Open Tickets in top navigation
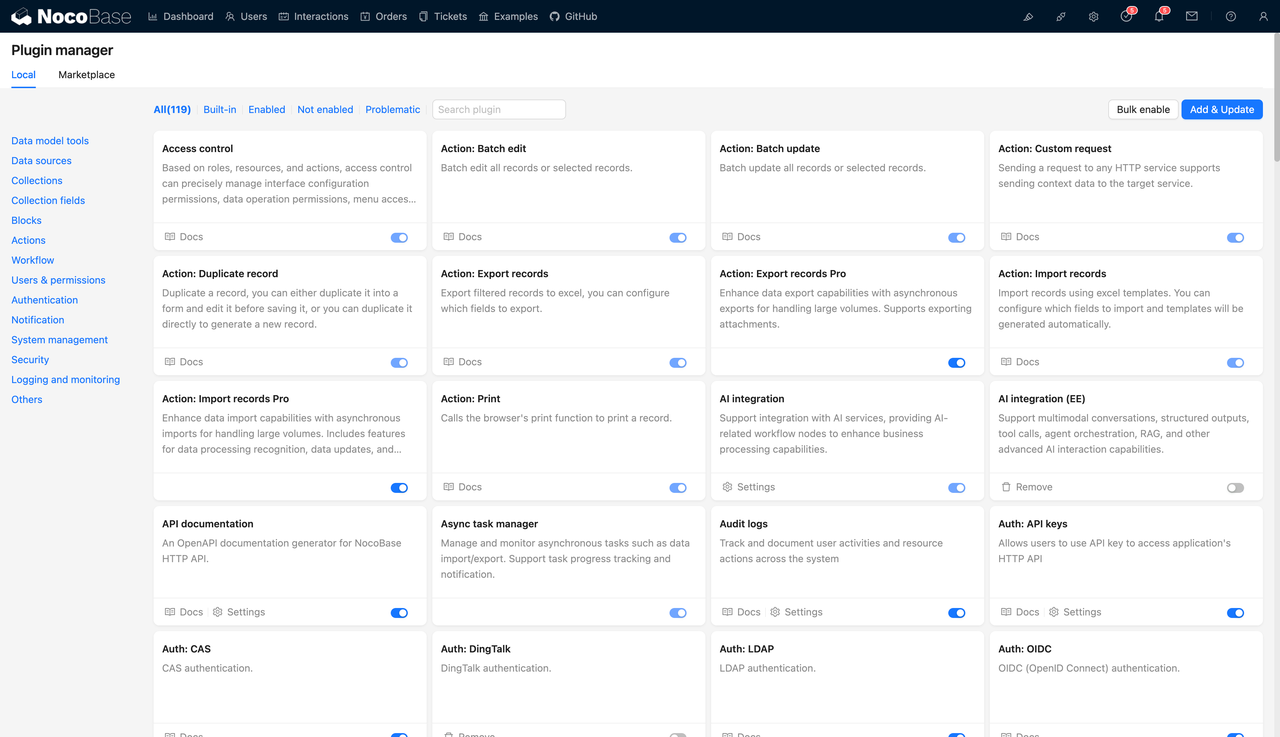The height and width of the screenshot is (737, 1280). point(443,17)
